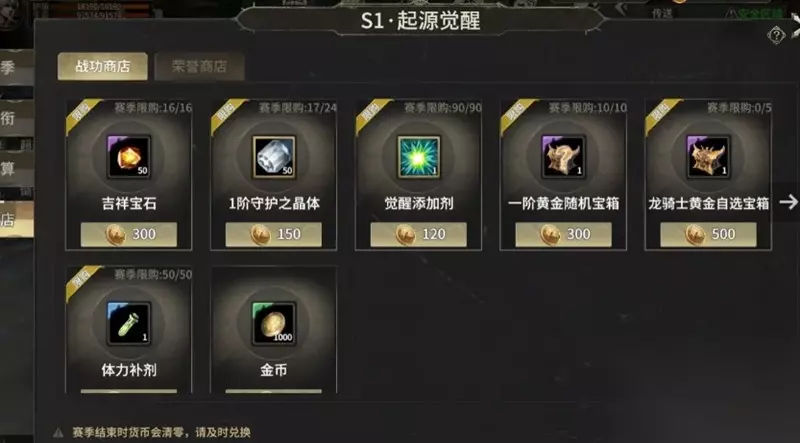The height and width of the screenshot is (443, 800).
Task: Buy 吉祥宝石 for 300 coins
Action: [129, 234]
